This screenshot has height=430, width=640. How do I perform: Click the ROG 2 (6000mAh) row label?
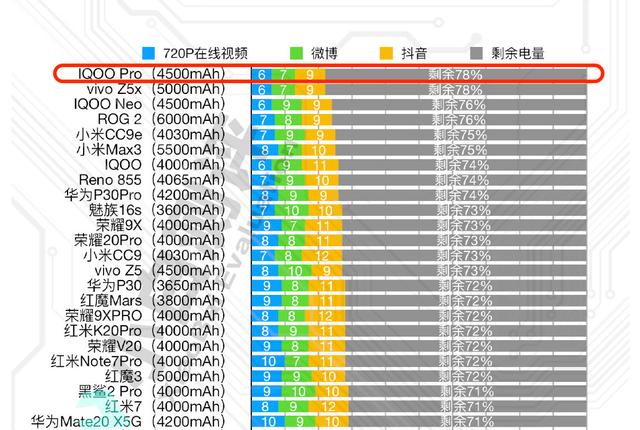(x=161, y=119)
